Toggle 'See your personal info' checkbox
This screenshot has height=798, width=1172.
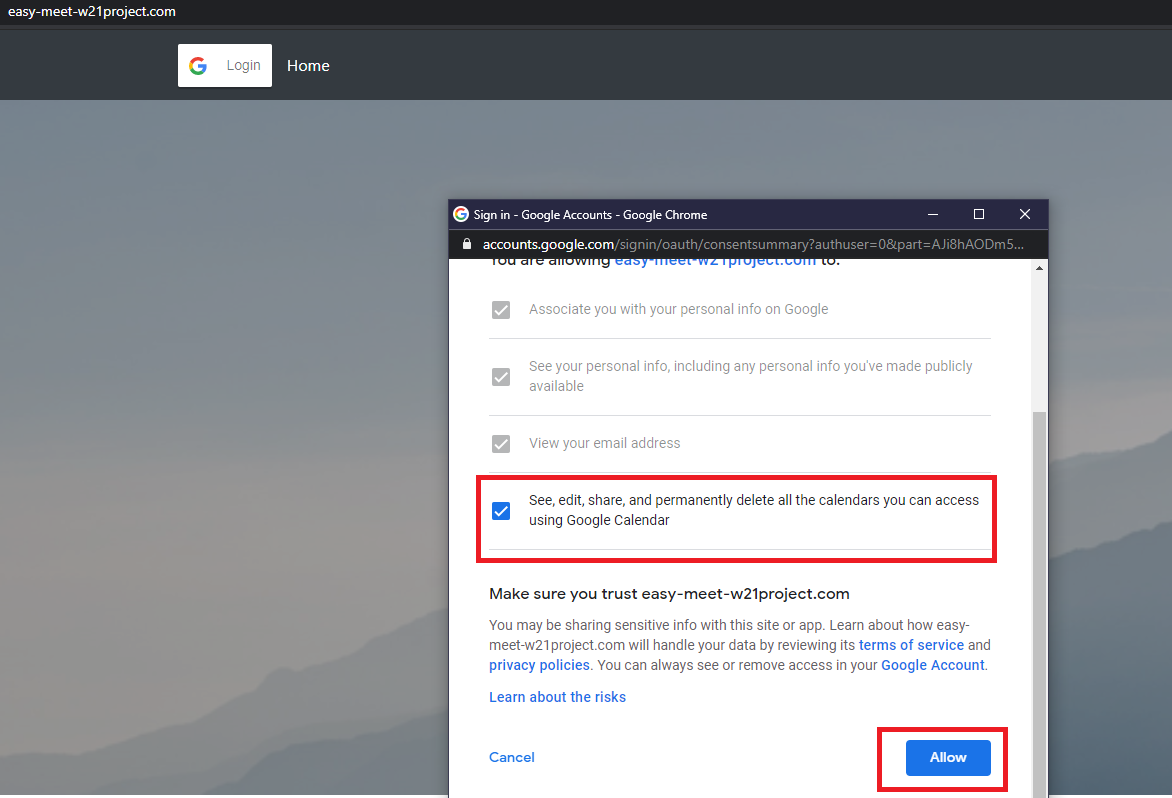501,377
